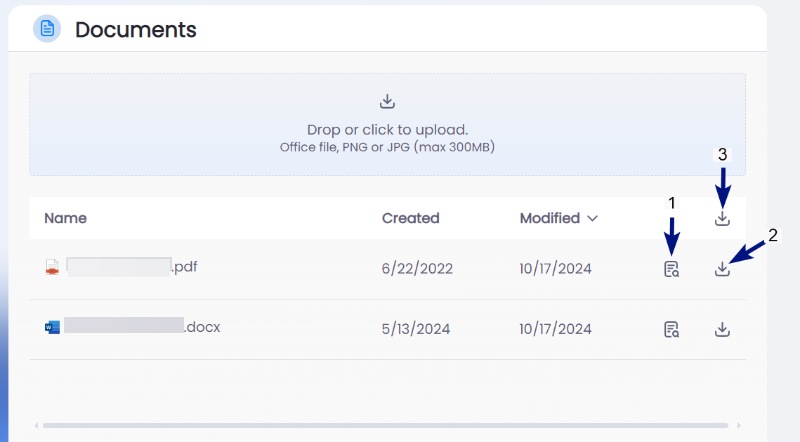Click the Documents header icon

click(x=47, y=29)
